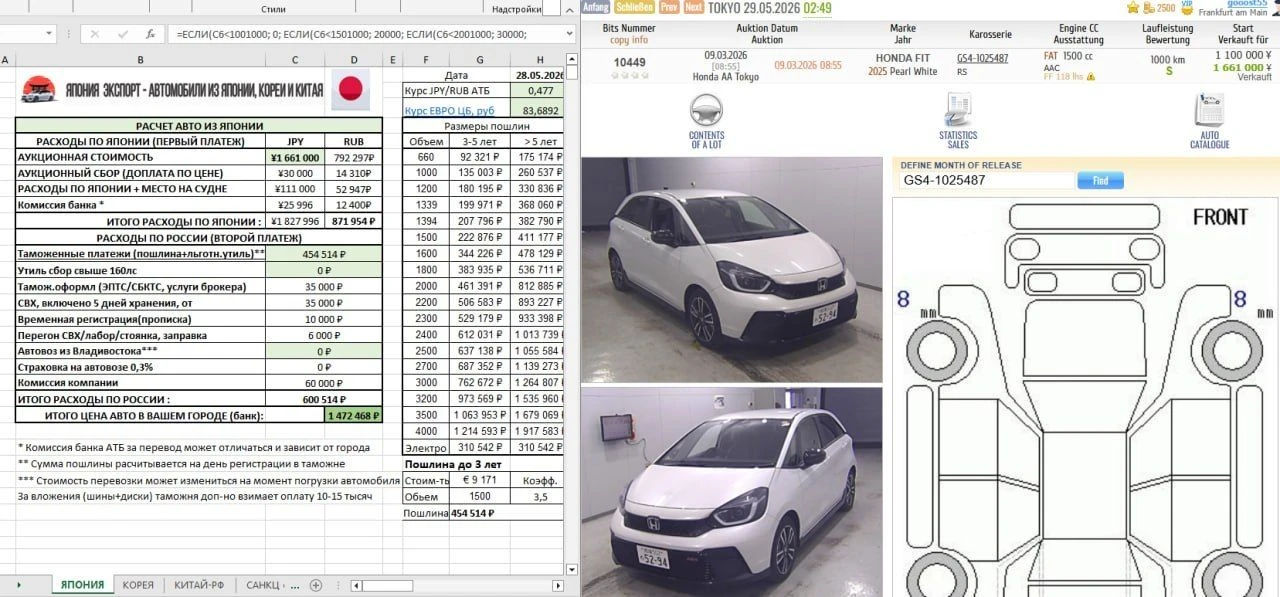
Task: Click the lot number 10449
Action: [x=630, y=62]
